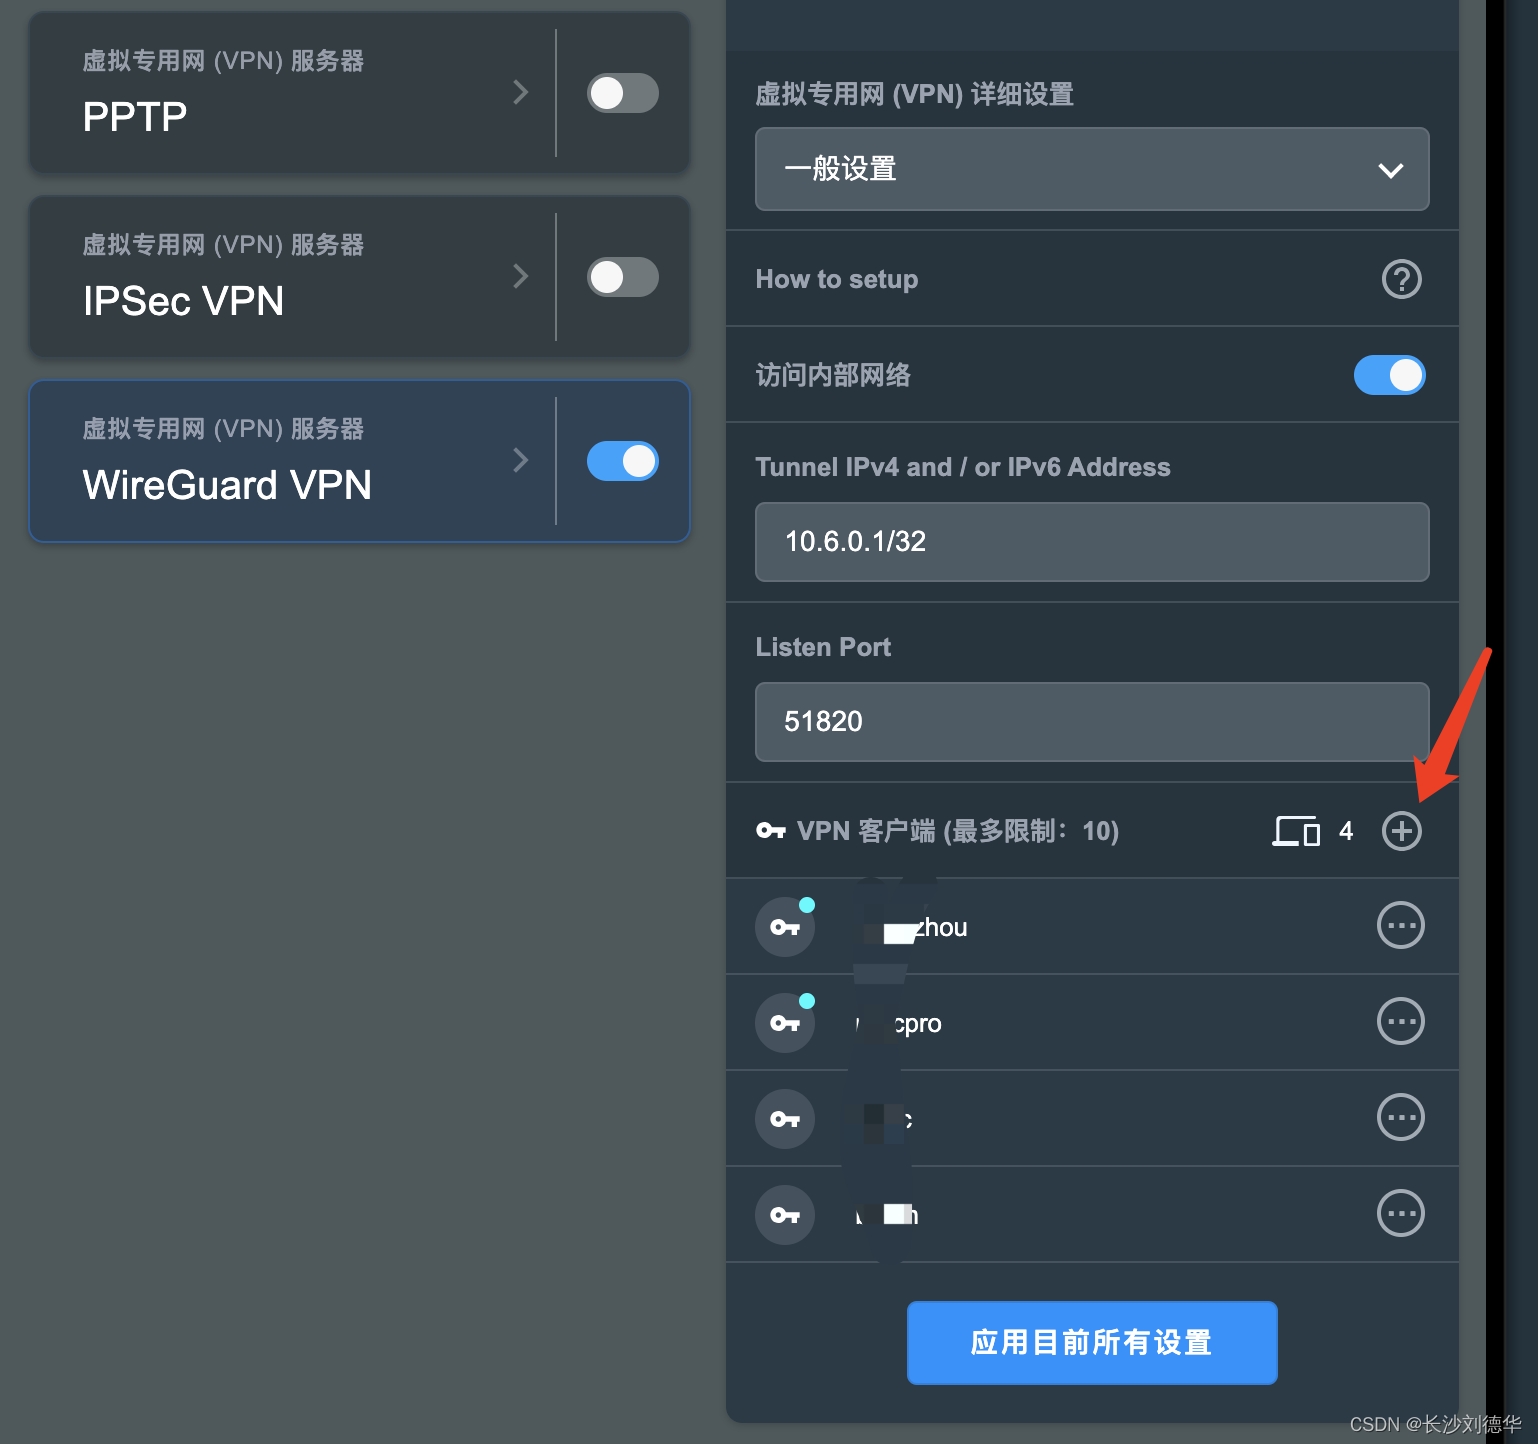Image resolution: width=1538 pixels, height=1444 pixels.
Task: Disable the WireGuard VPN server toggle
Action: [x=622, y=461]
